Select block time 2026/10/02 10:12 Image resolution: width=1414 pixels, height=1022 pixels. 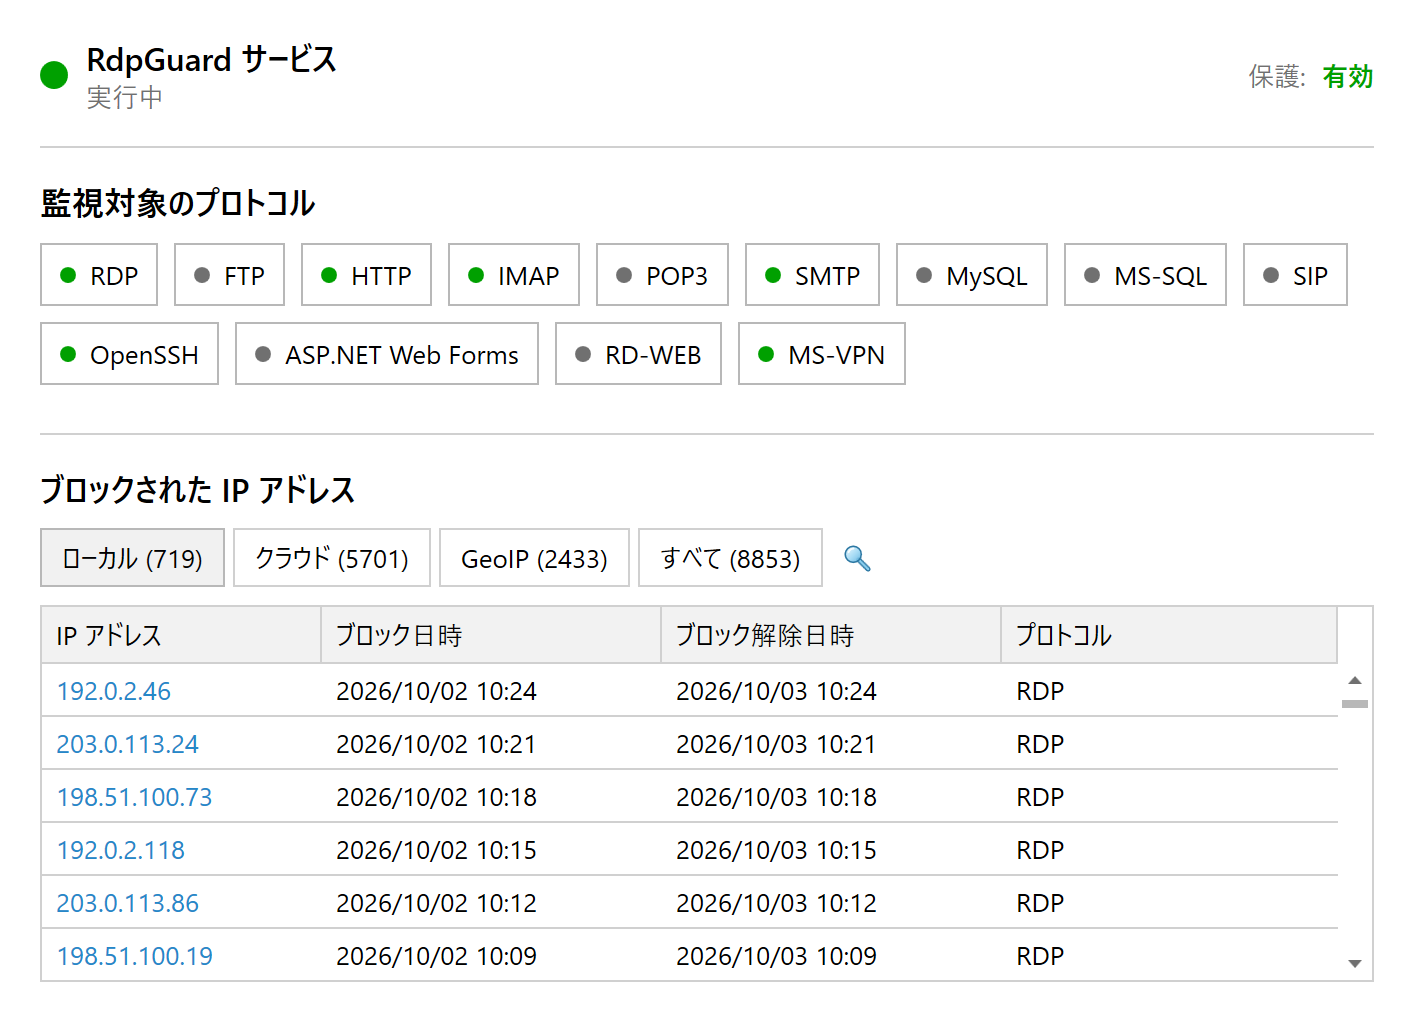coord(436,903)
